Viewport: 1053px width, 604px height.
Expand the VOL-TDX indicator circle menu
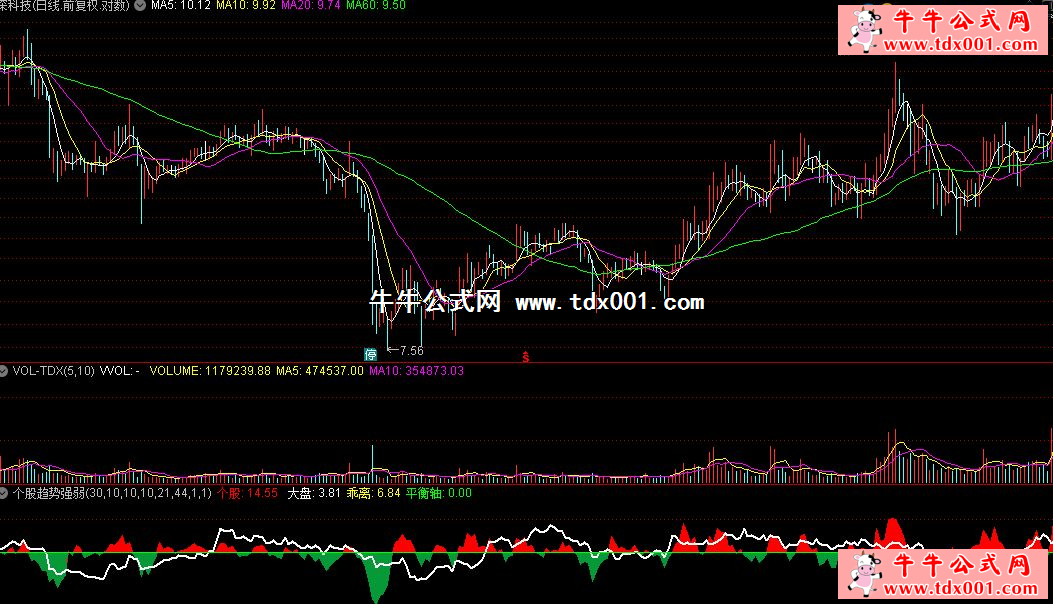tap(5, 371)
